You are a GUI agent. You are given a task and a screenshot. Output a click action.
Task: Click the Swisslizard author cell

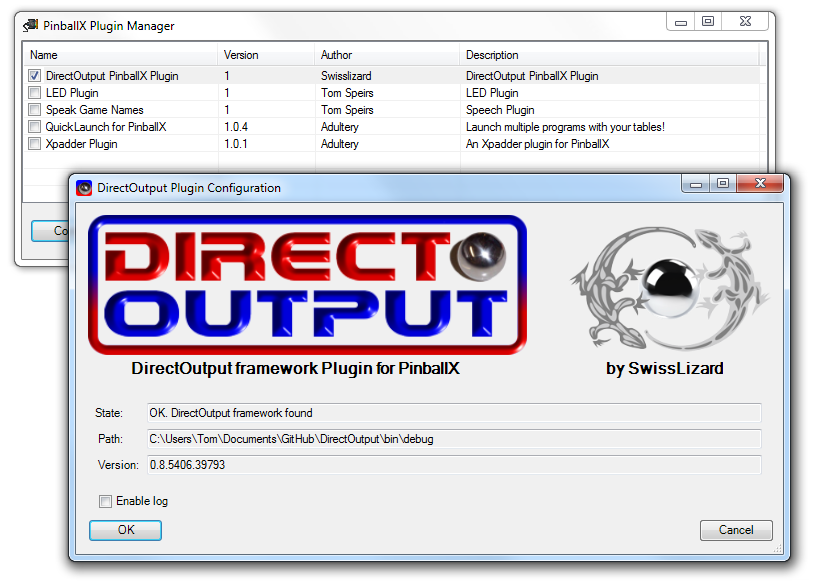click(346, 76)
